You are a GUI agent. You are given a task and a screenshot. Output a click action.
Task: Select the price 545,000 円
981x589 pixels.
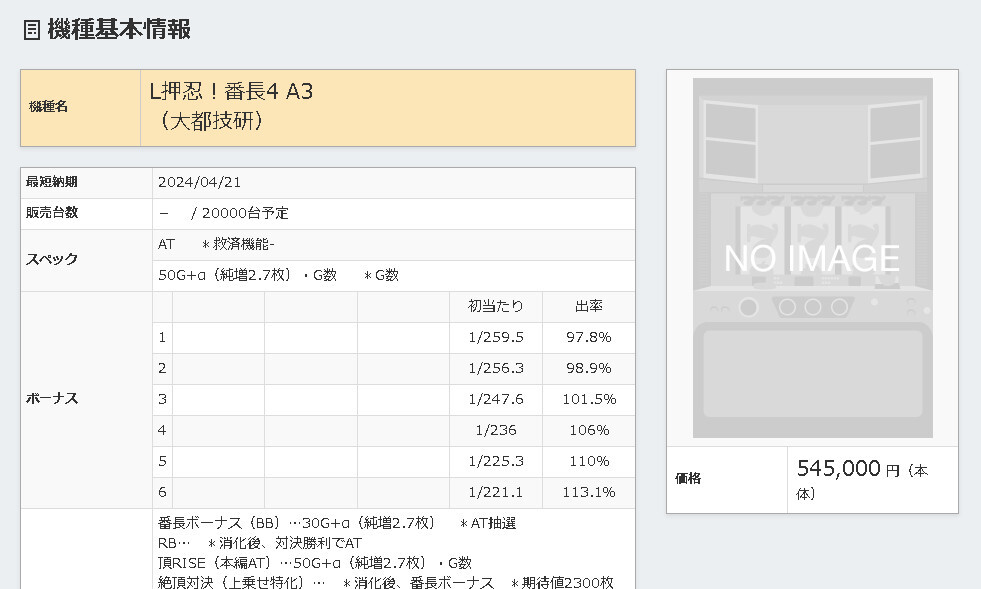coord(848,469)
